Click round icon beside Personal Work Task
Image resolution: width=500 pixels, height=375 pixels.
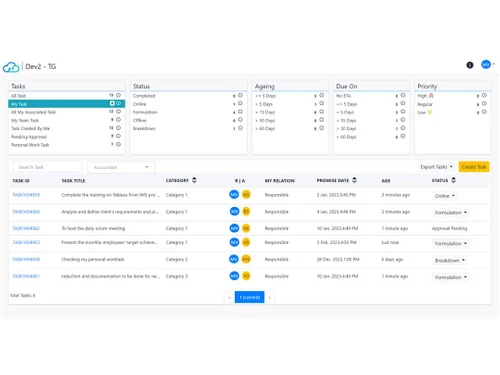click(118, 144)
